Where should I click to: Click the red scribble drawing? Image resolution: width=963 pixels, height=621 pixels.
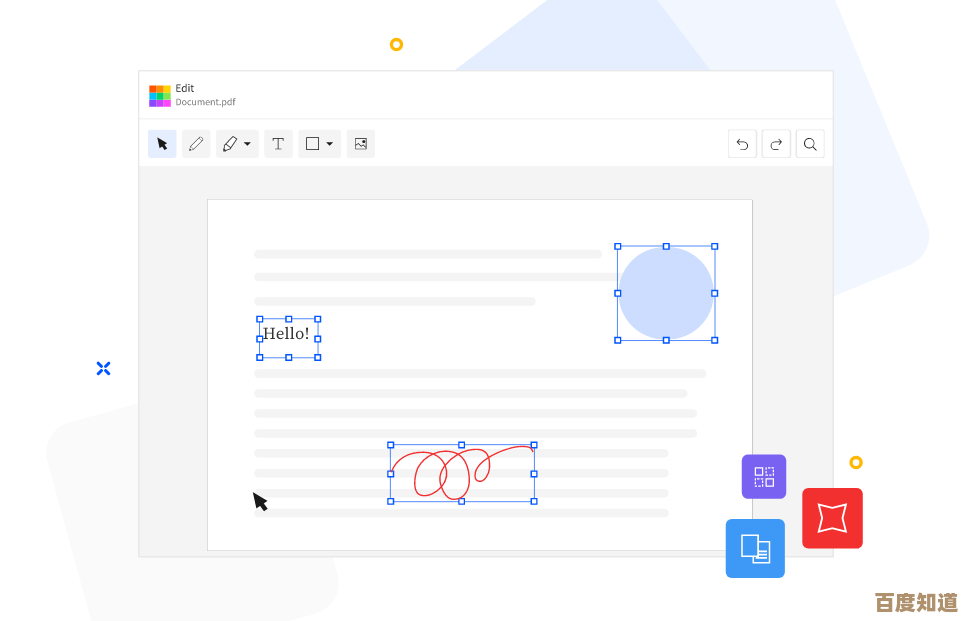pyautogui.click(x=461, y=473)
